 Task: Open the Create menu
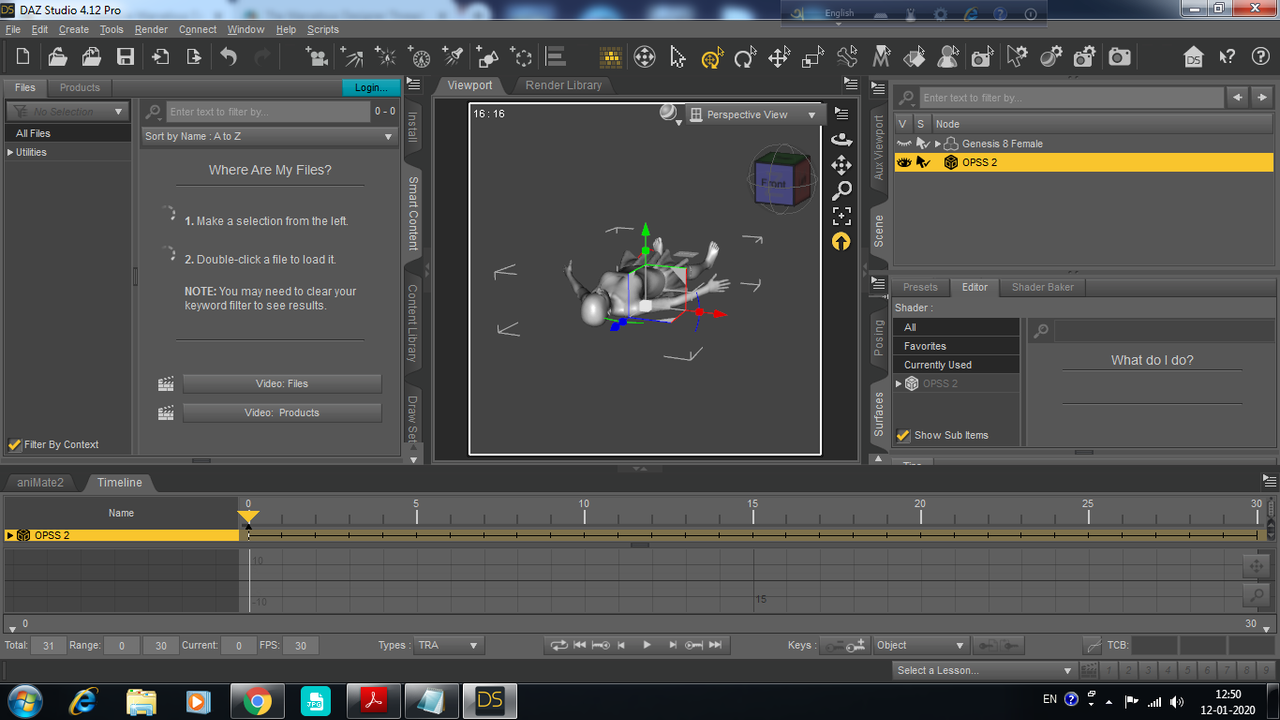tap(74, 29)
